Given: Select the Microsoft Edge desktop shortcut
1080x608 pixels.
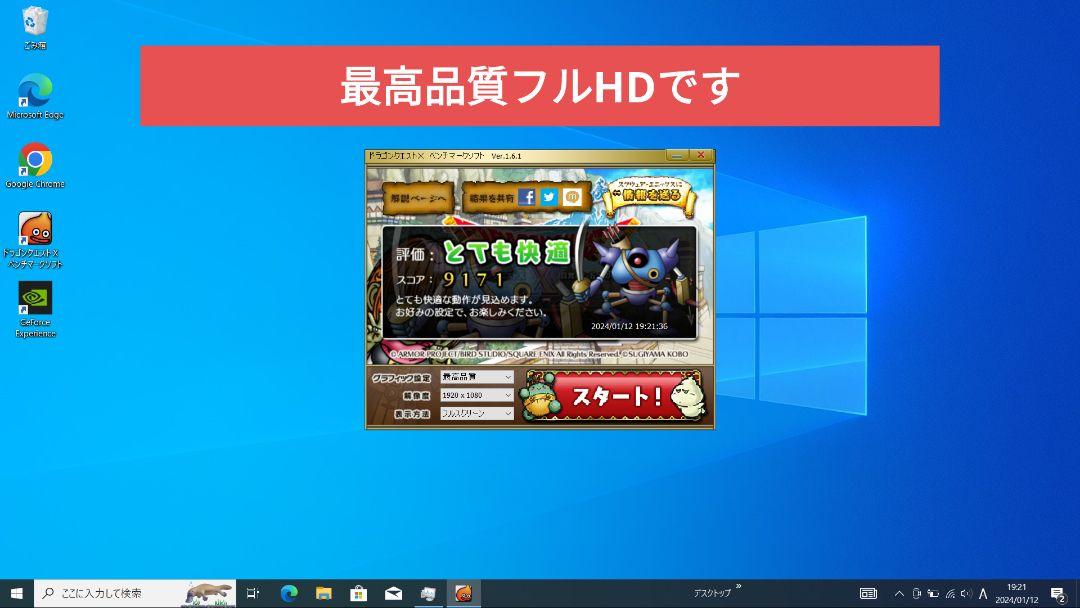Looking at the screenshot, I should pyautogui.click(x=34, y=96).
